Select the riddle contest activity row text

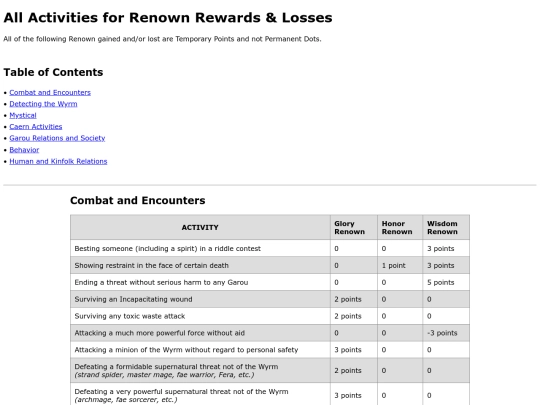click(167, 249)
